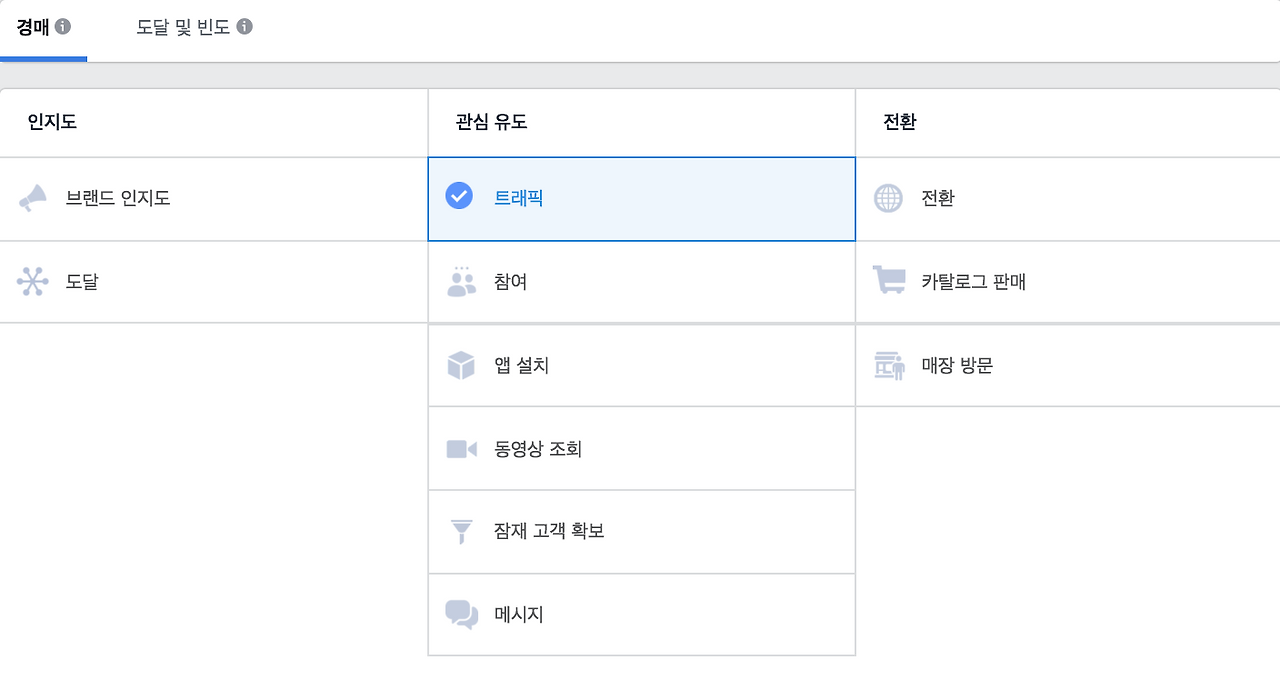Screen dimensions: 1280x680
Task: Click the app install cube icon
Action: [459, 364]
